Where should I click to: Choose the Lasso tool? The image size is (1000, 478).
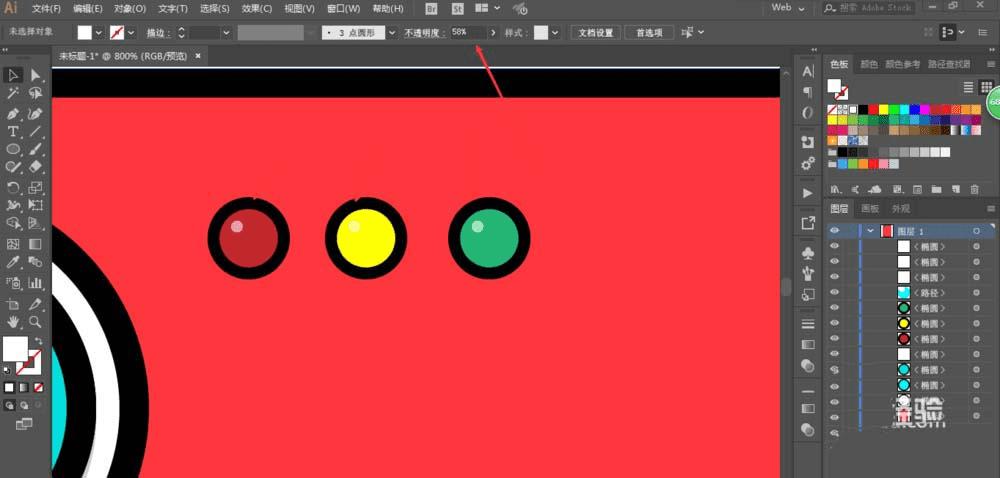click(x=35, y=94)
